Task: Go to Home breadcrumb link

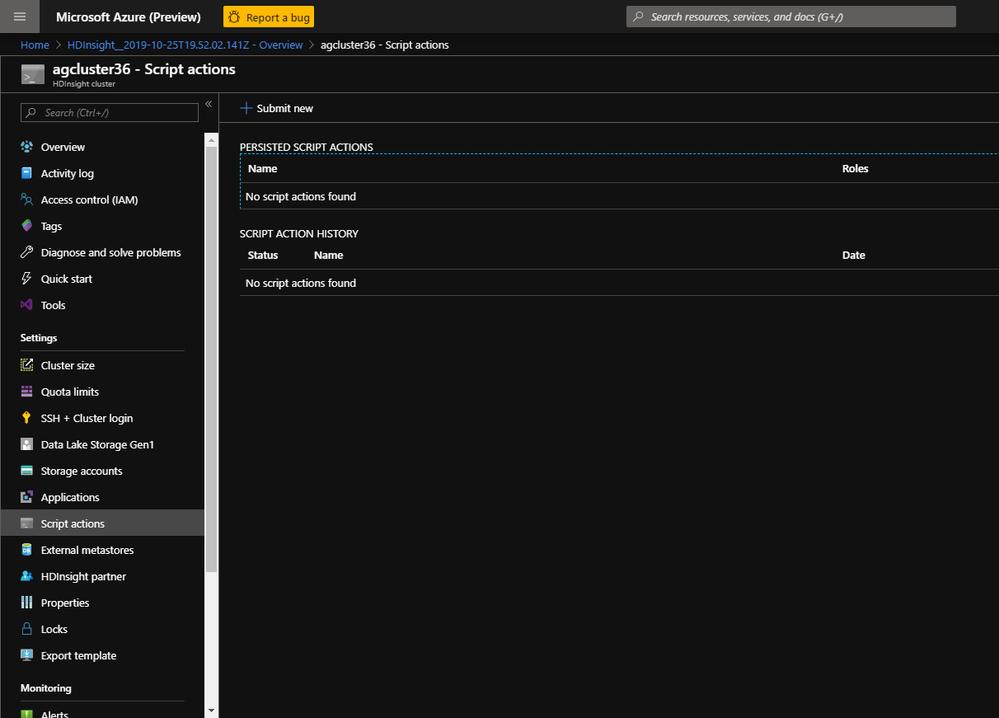Action: [34, 45]
